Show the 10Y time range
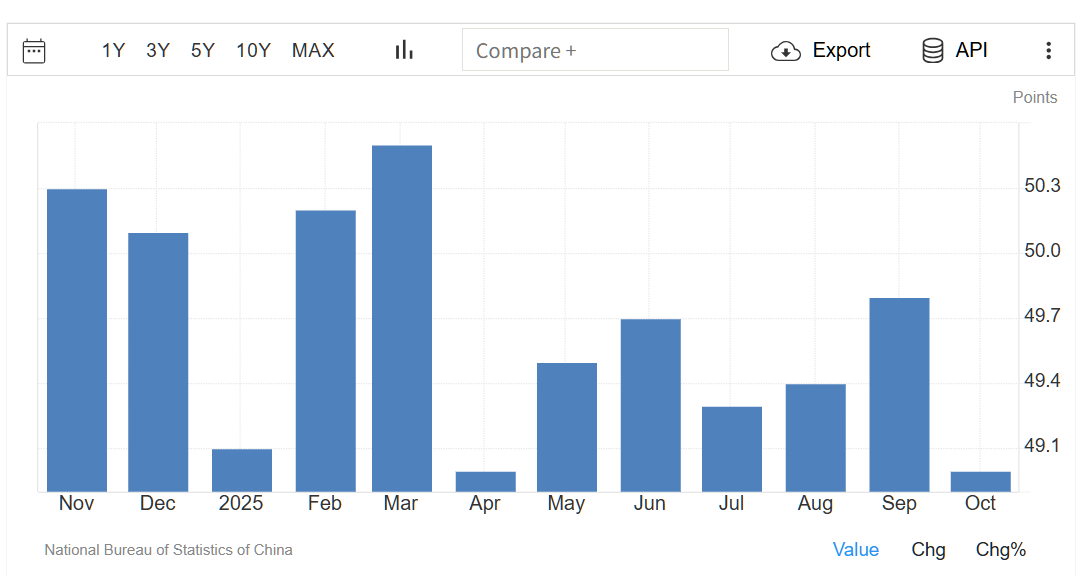Screen dimensions: 1086x576 point(253,51)
